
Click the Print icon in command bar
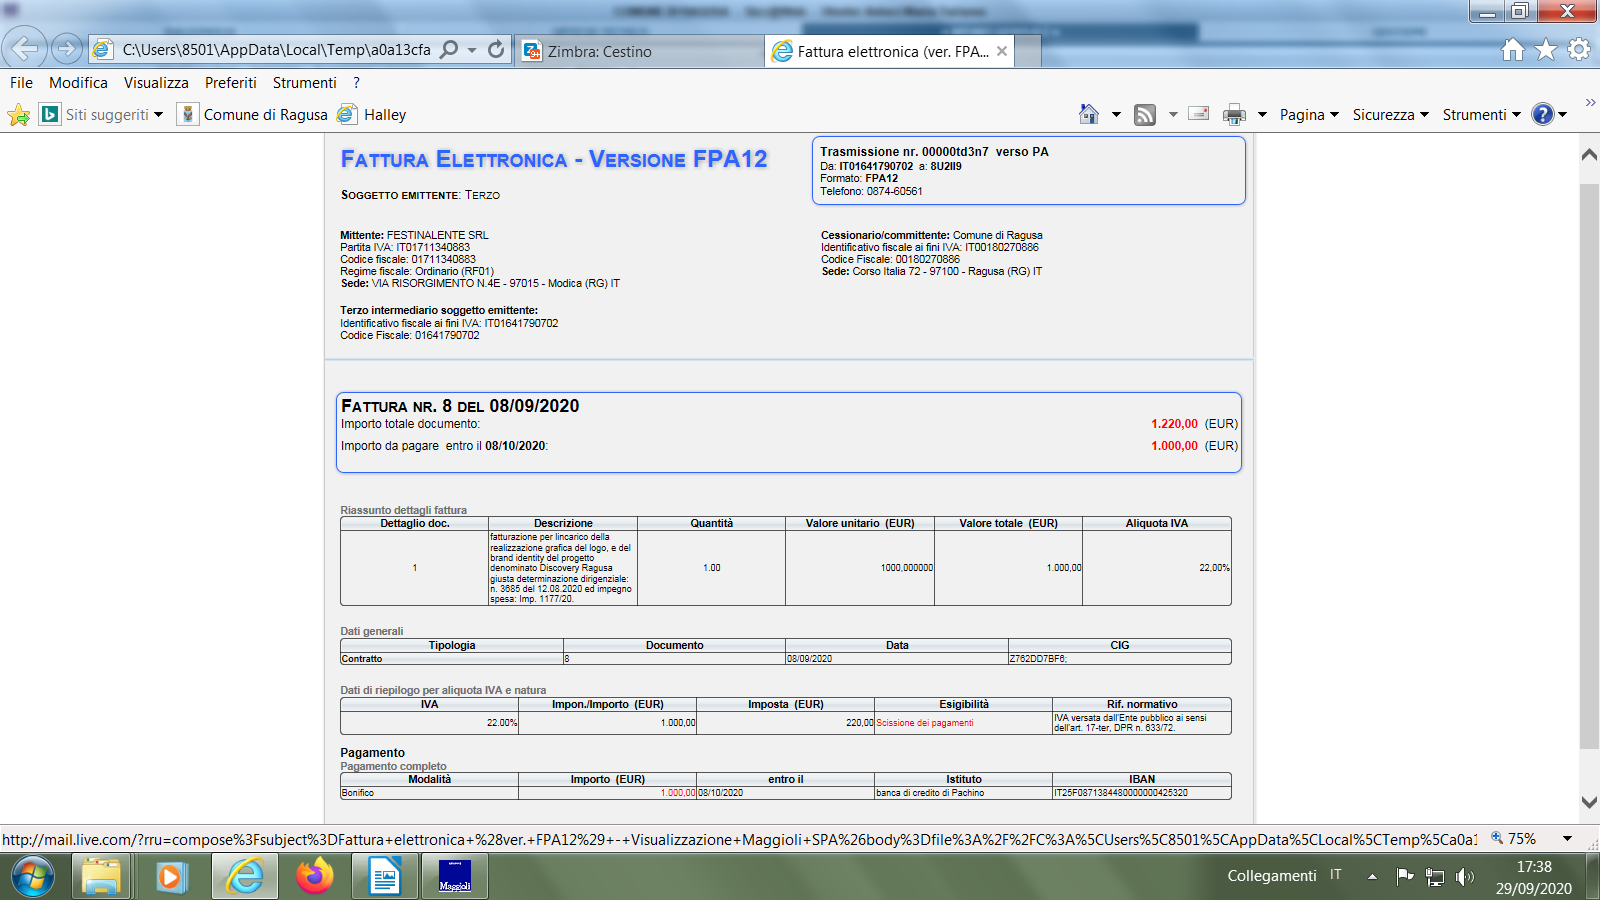[1234, 115]
